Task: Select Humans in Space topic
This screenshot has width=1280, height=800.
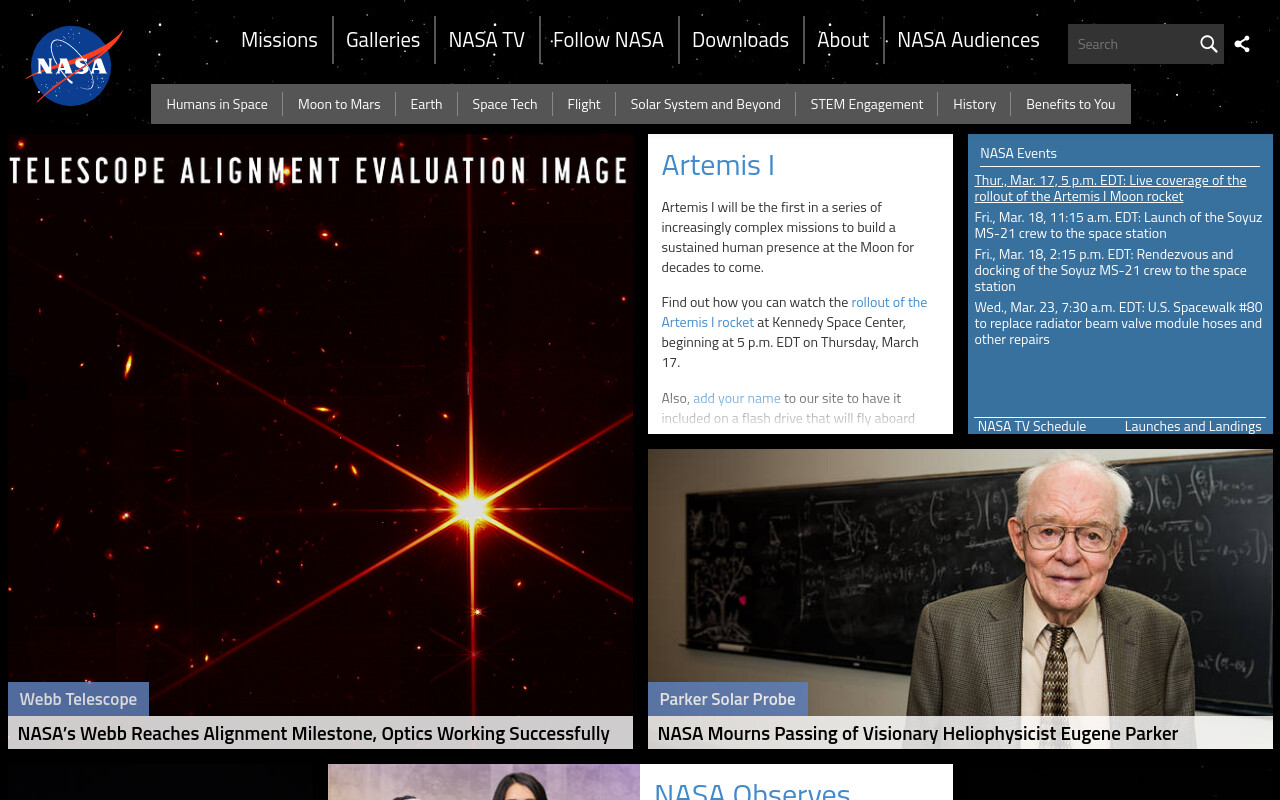Action: point(217,104)
